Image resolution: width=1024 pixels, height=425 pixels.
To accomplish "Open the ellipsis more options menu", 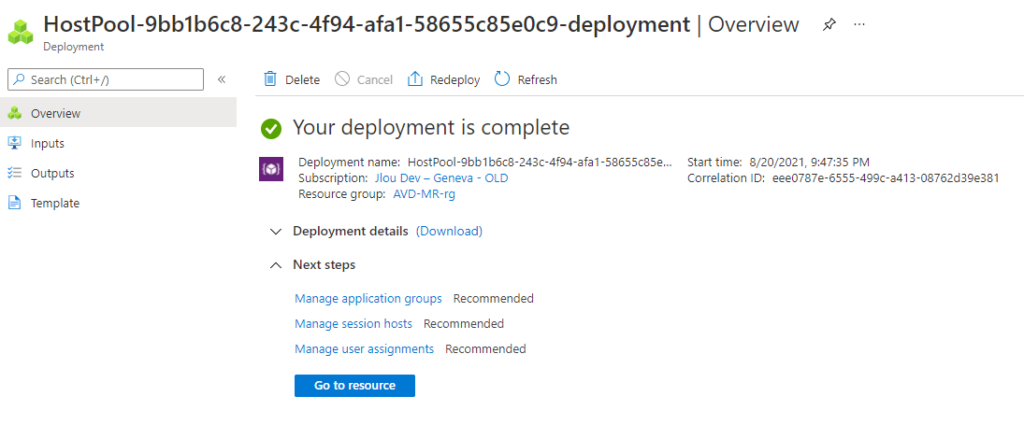I will pos(859,24).
